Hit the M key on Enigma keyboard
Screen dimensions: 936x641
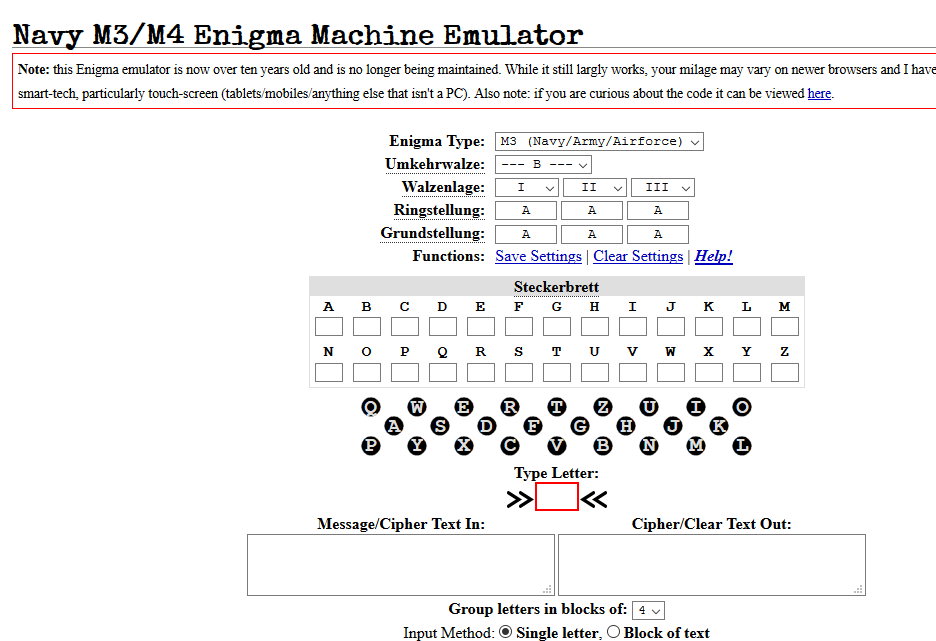click(695, 446)
